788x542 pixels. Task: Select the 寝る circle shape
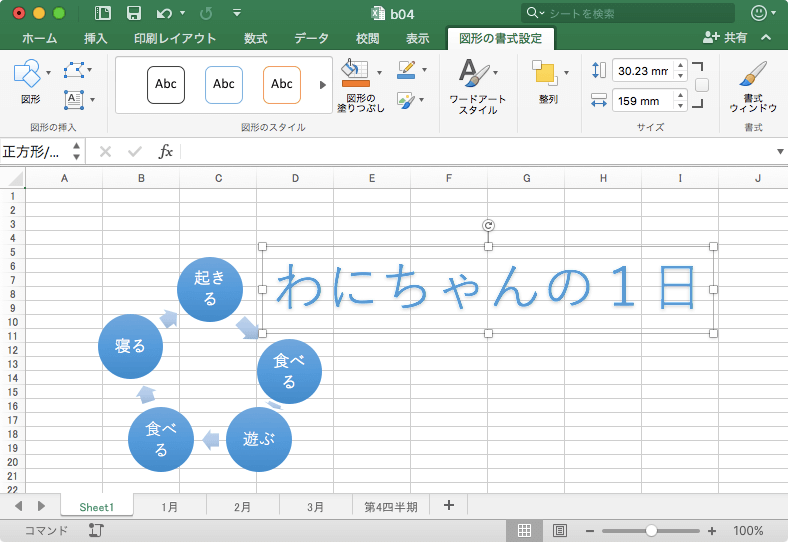[130, 346]
